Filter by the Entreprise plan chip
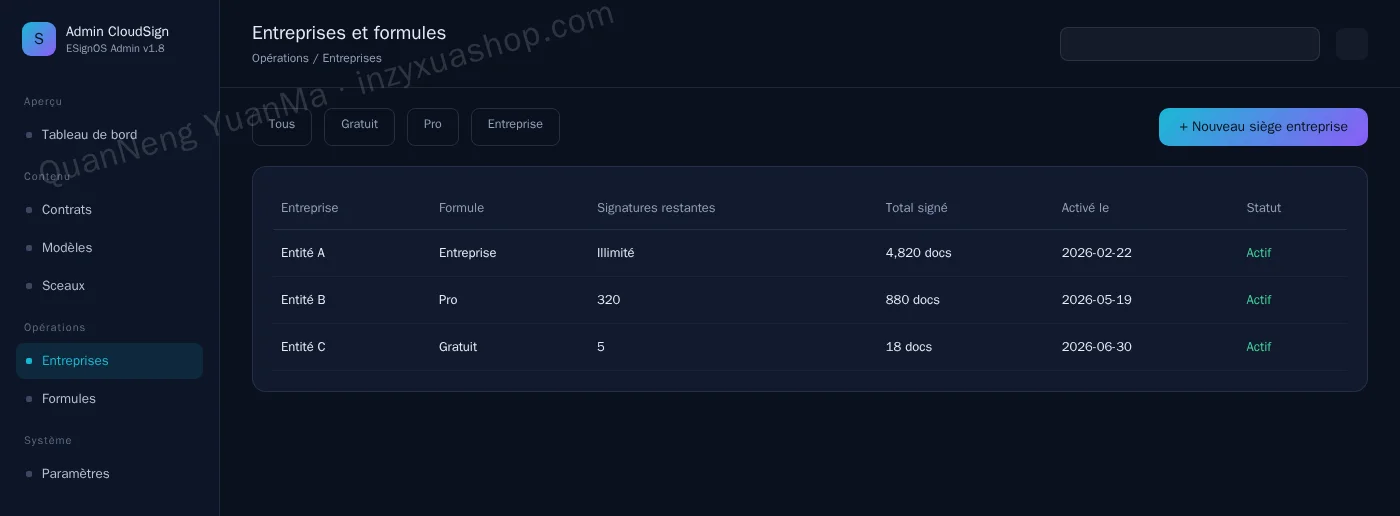The image size is (1400, 516). click(515, 127)
